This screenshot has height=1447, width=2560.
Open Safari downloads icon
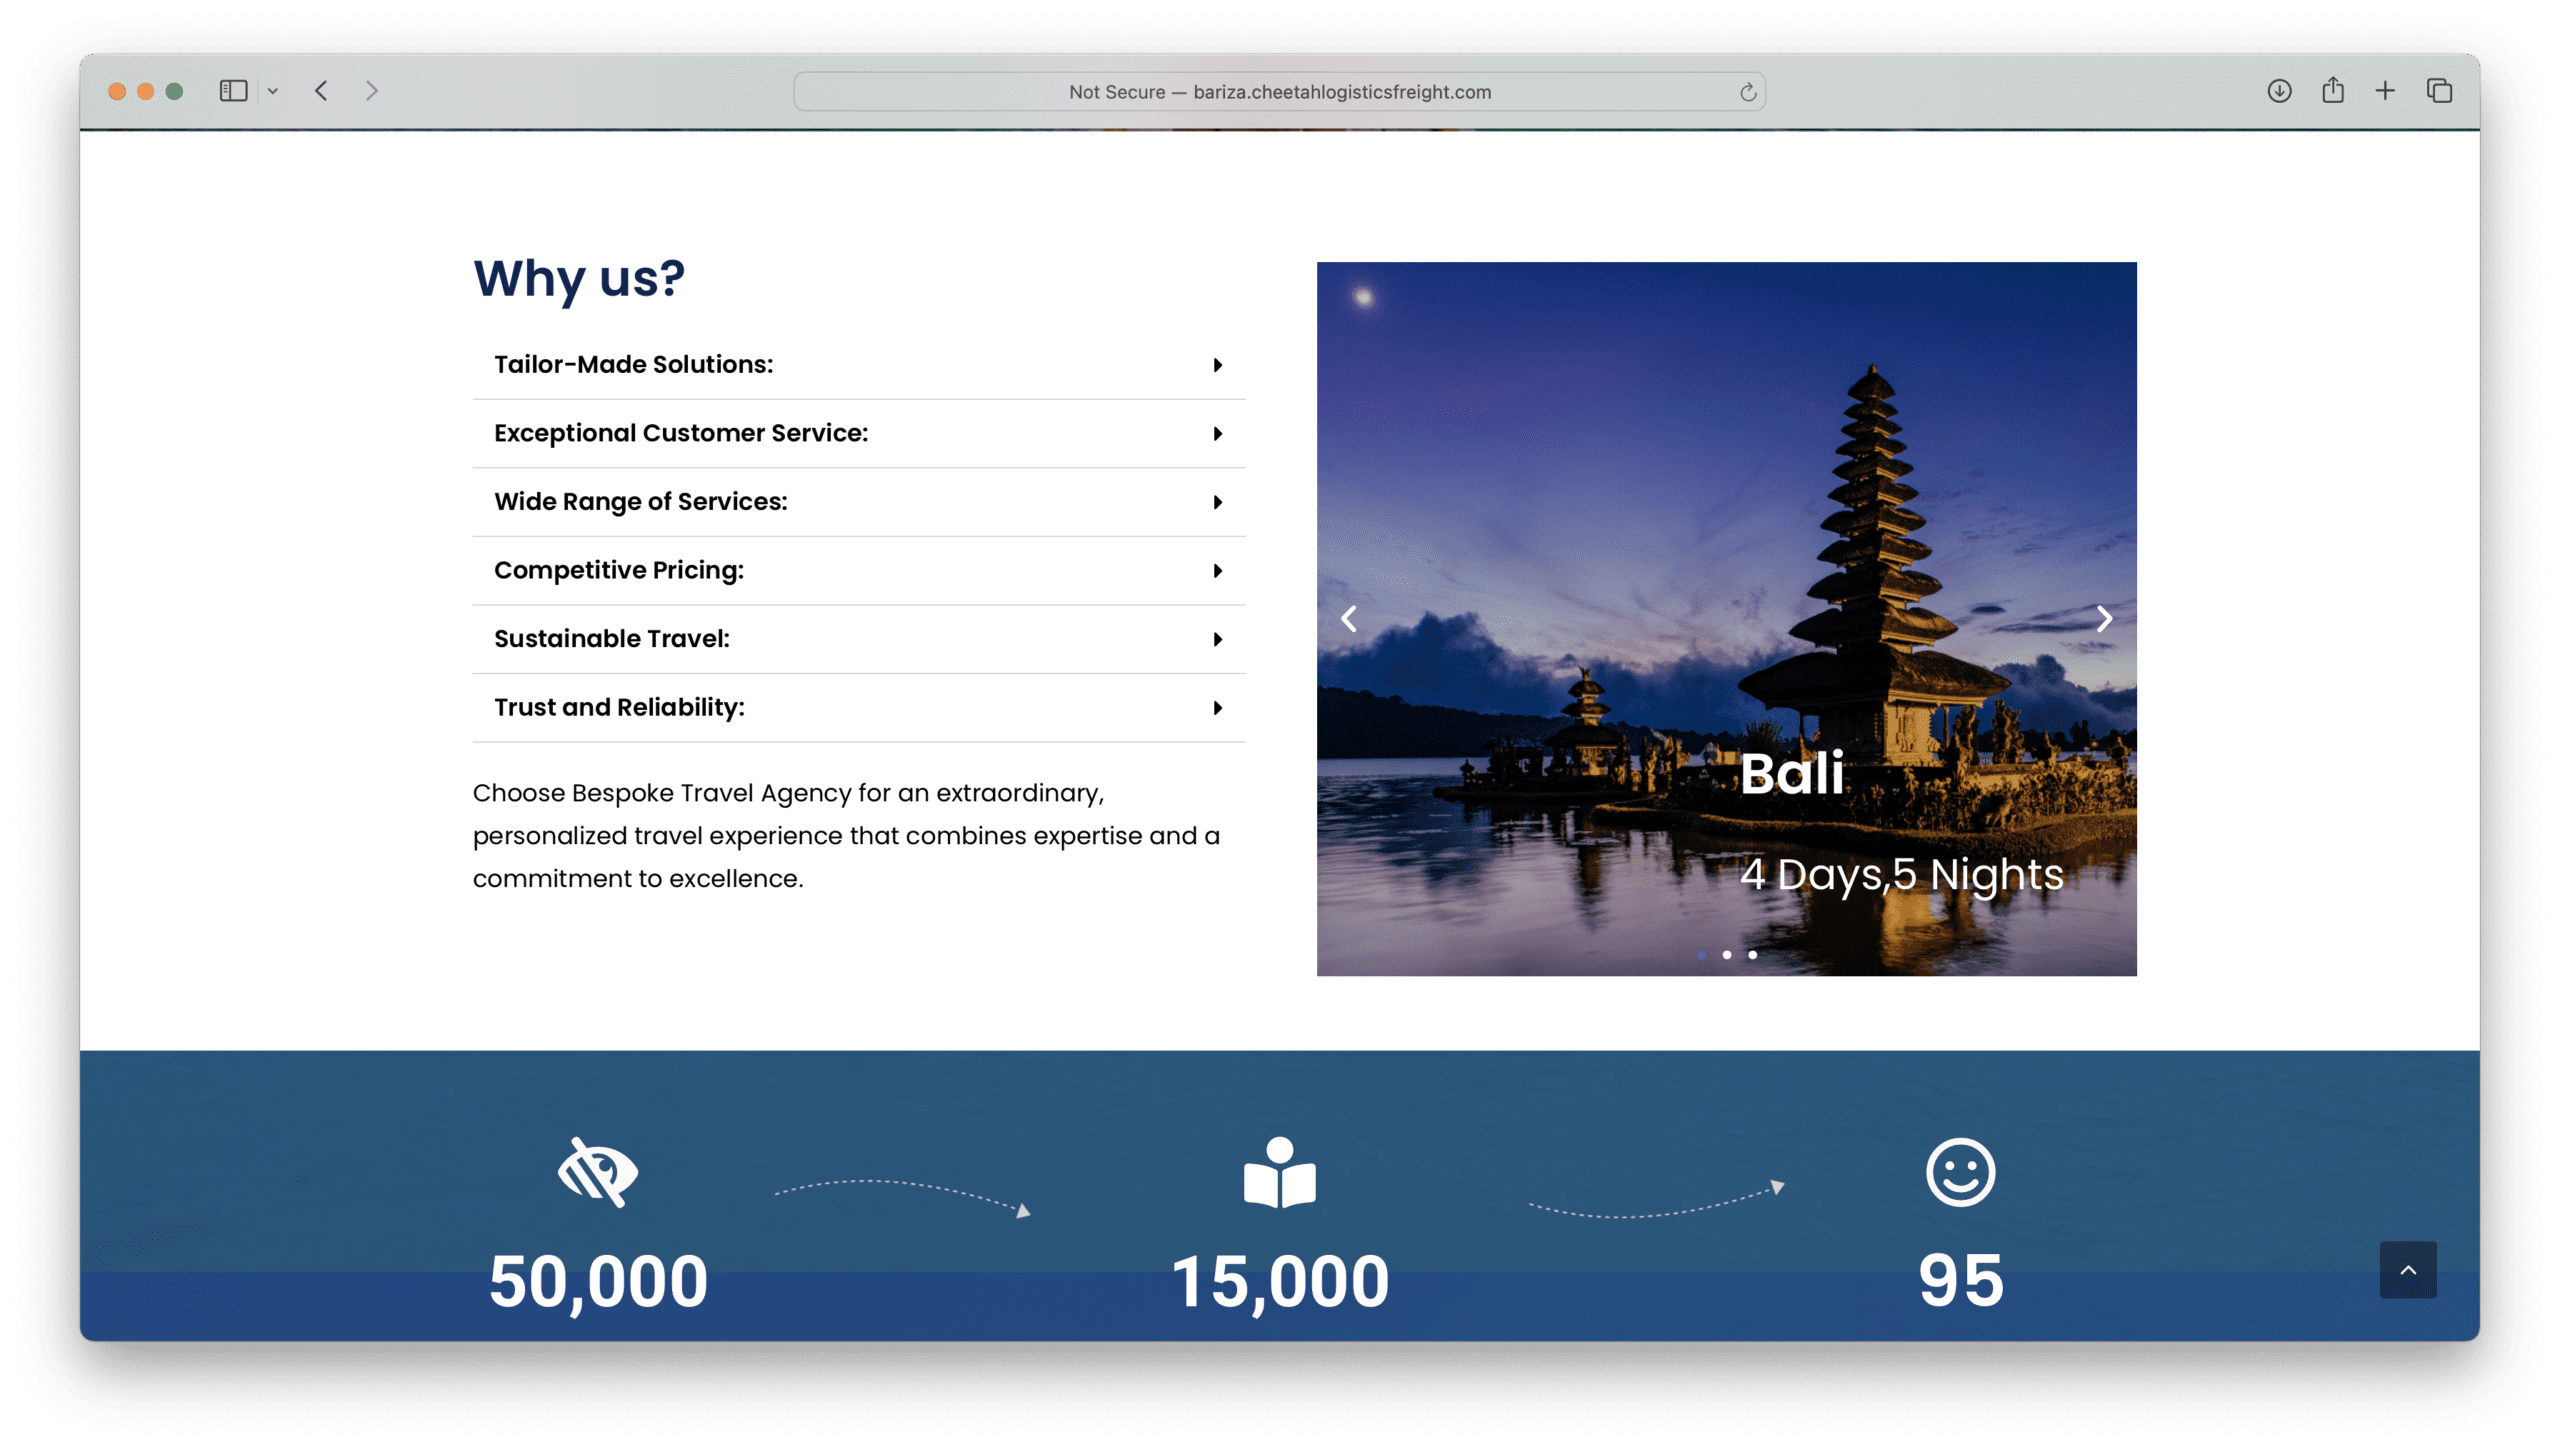(2279, 91)
